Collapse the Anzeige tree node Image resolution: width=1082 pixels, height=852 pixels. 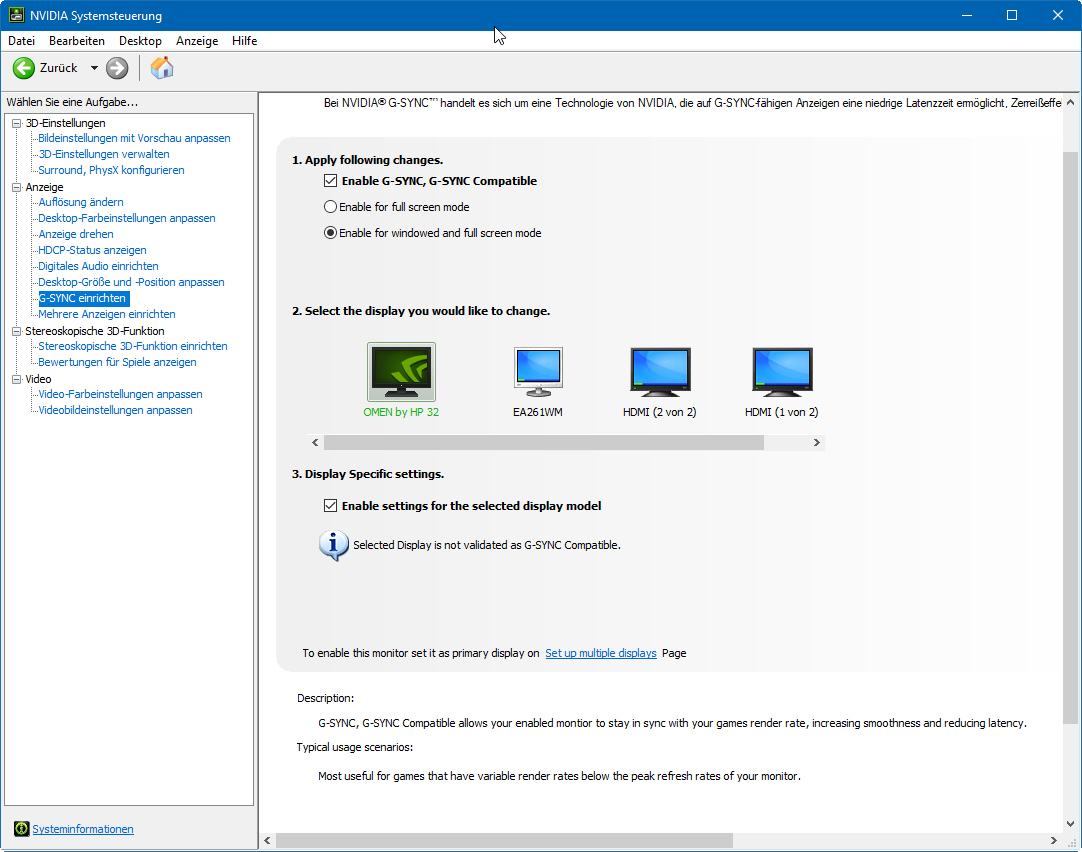(17, 187)
